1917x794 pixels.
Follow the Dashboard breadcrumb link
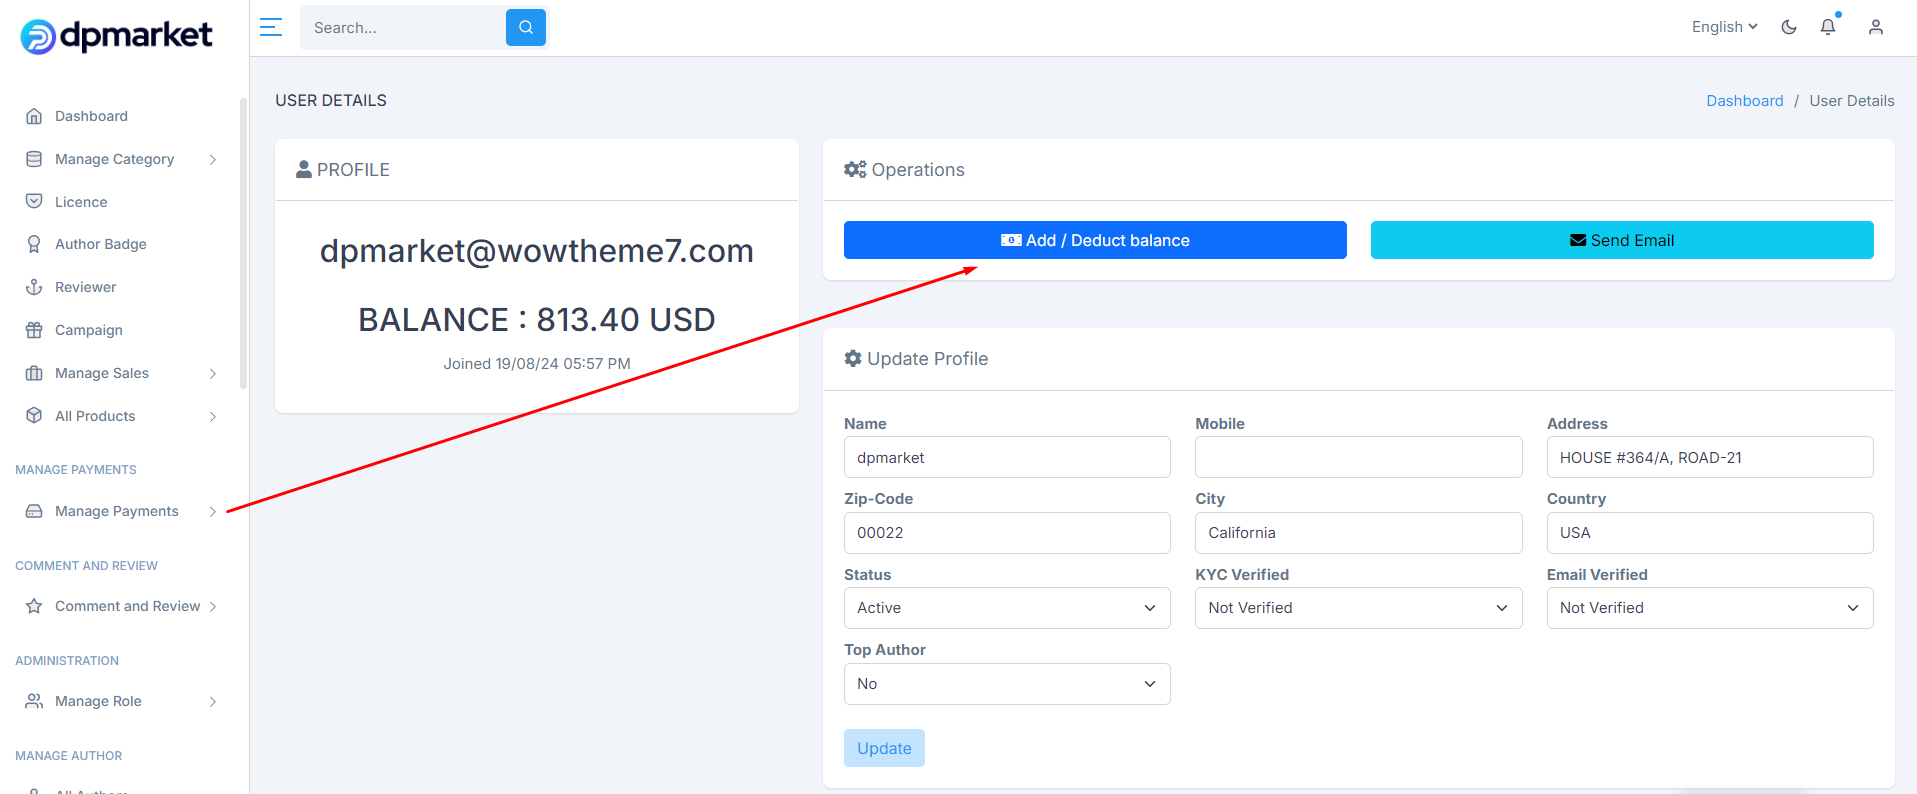(1745, 101)
